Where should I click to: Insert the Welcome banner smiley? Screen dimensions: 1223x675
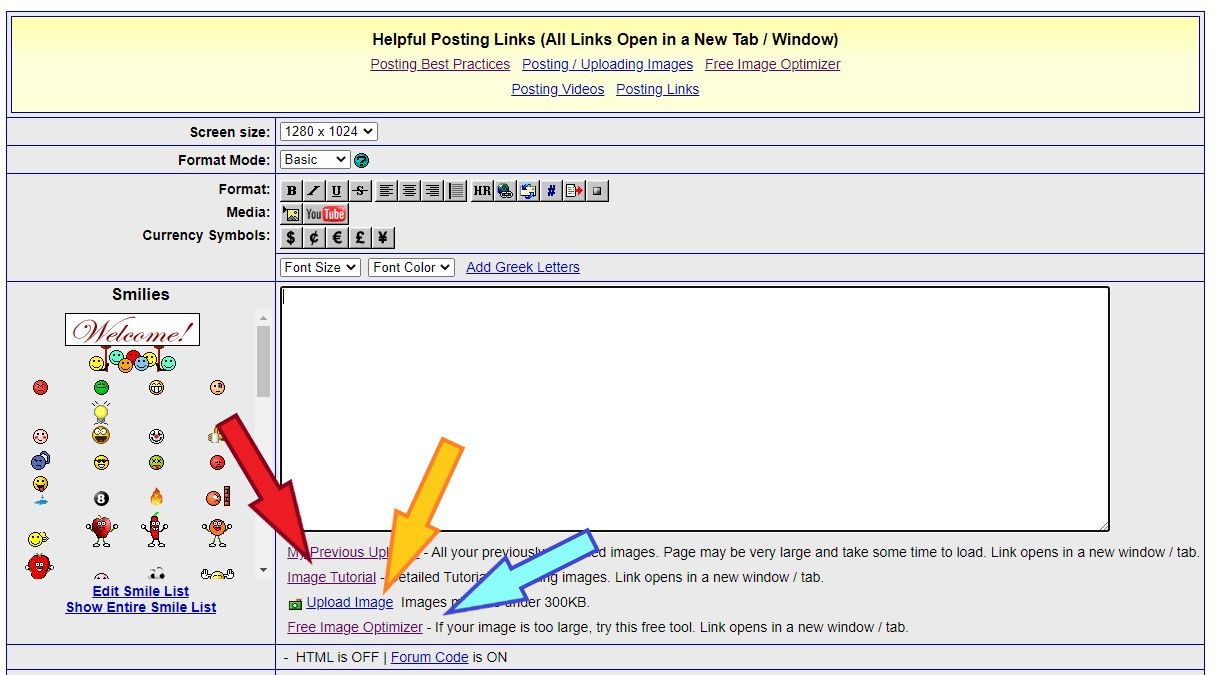click(132, 343)
